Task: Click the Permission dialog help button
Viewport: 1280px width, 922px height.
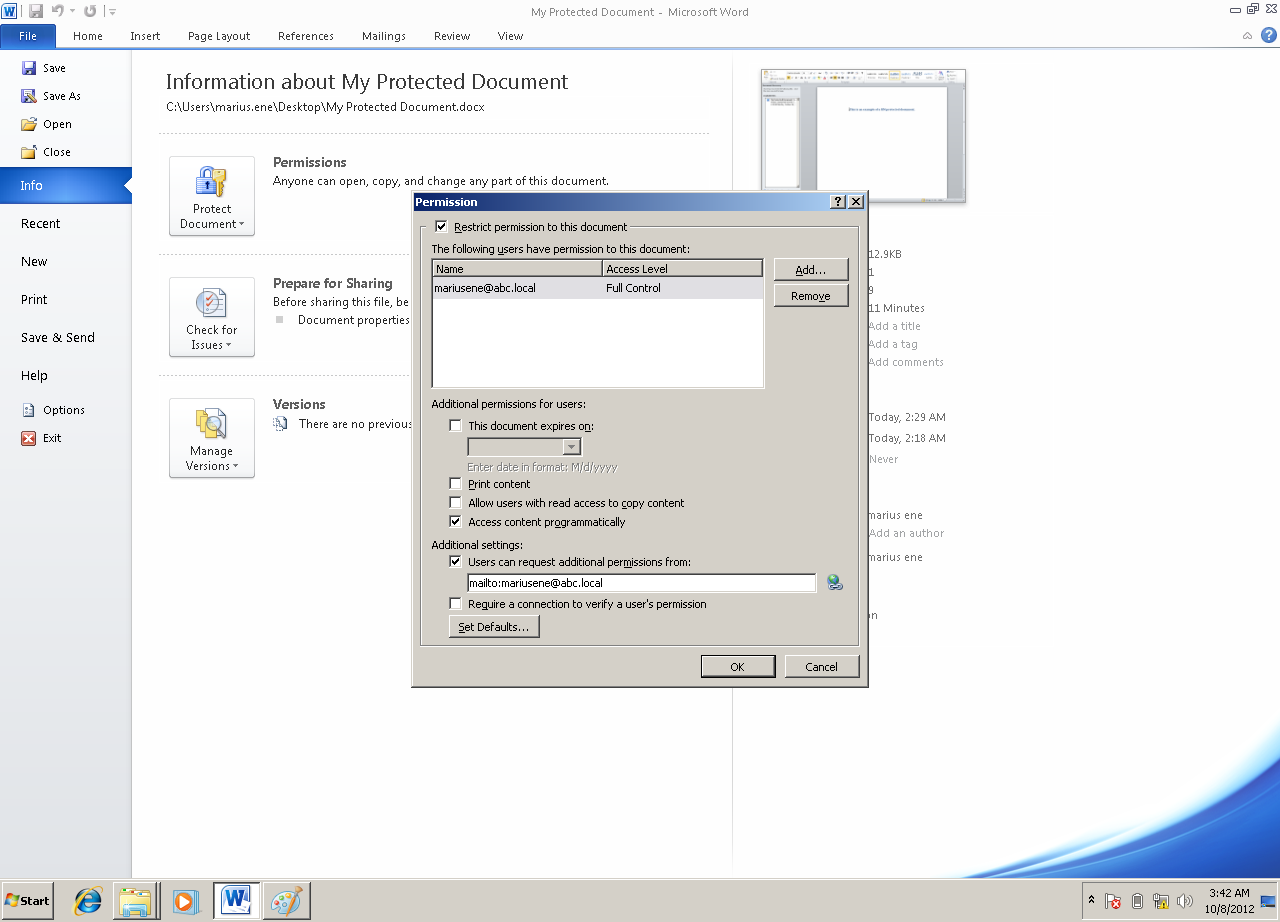Action: [x=838, y=202]
